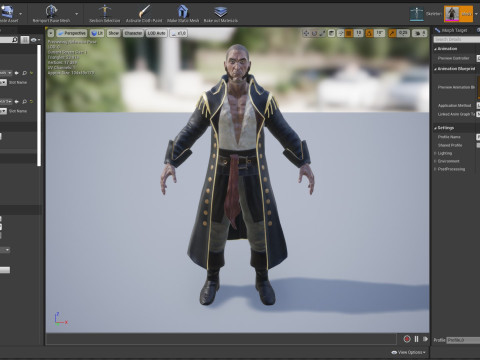
Task: Open the Morph Target tab
Action: pos(451,30)
